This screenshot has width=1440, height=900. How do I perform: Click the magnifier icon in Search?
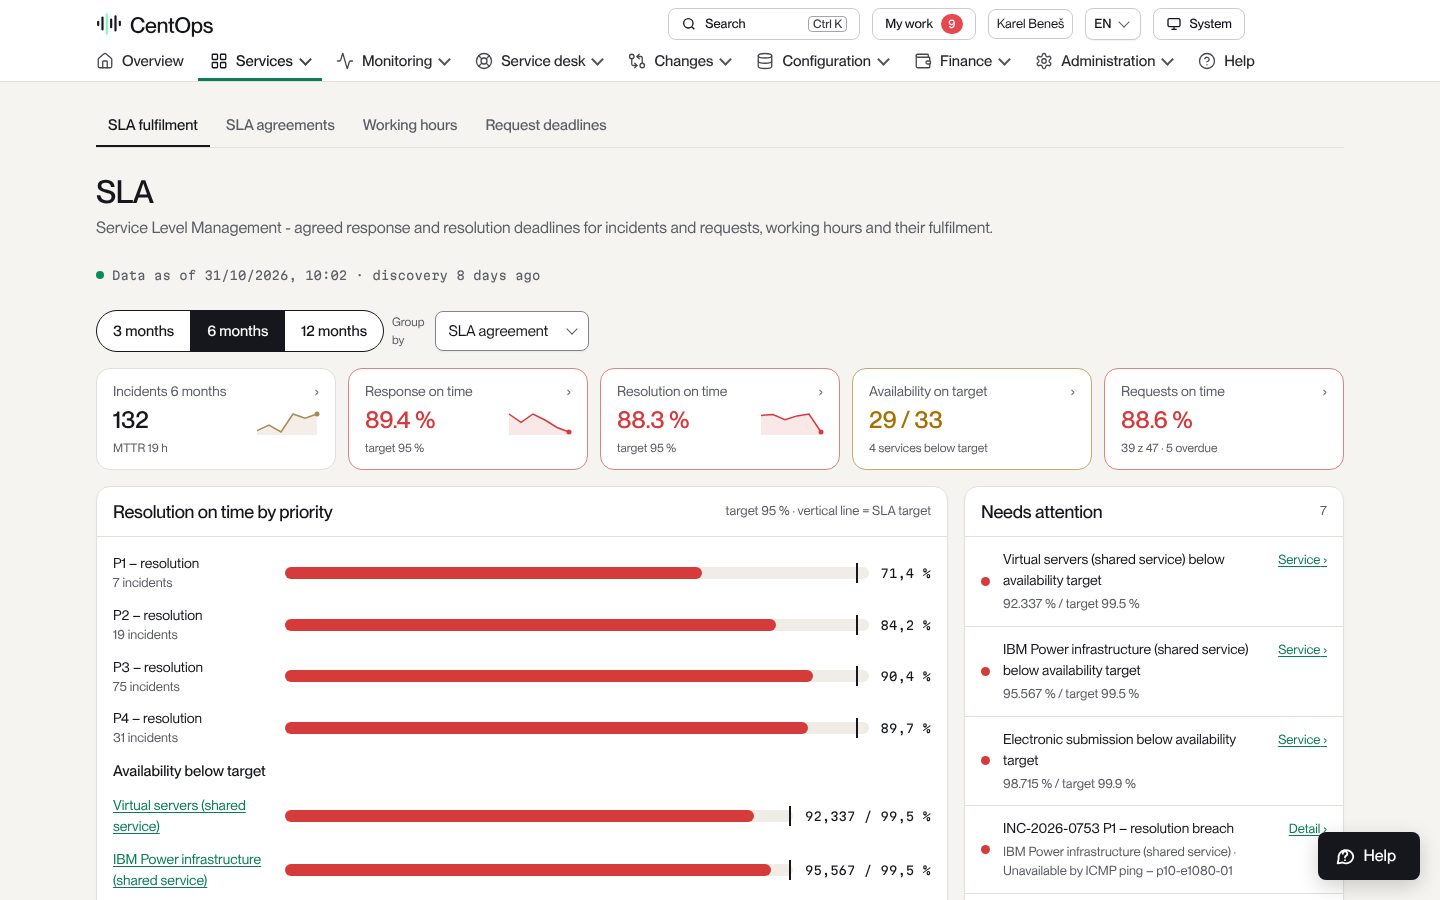tap(689, 24)
